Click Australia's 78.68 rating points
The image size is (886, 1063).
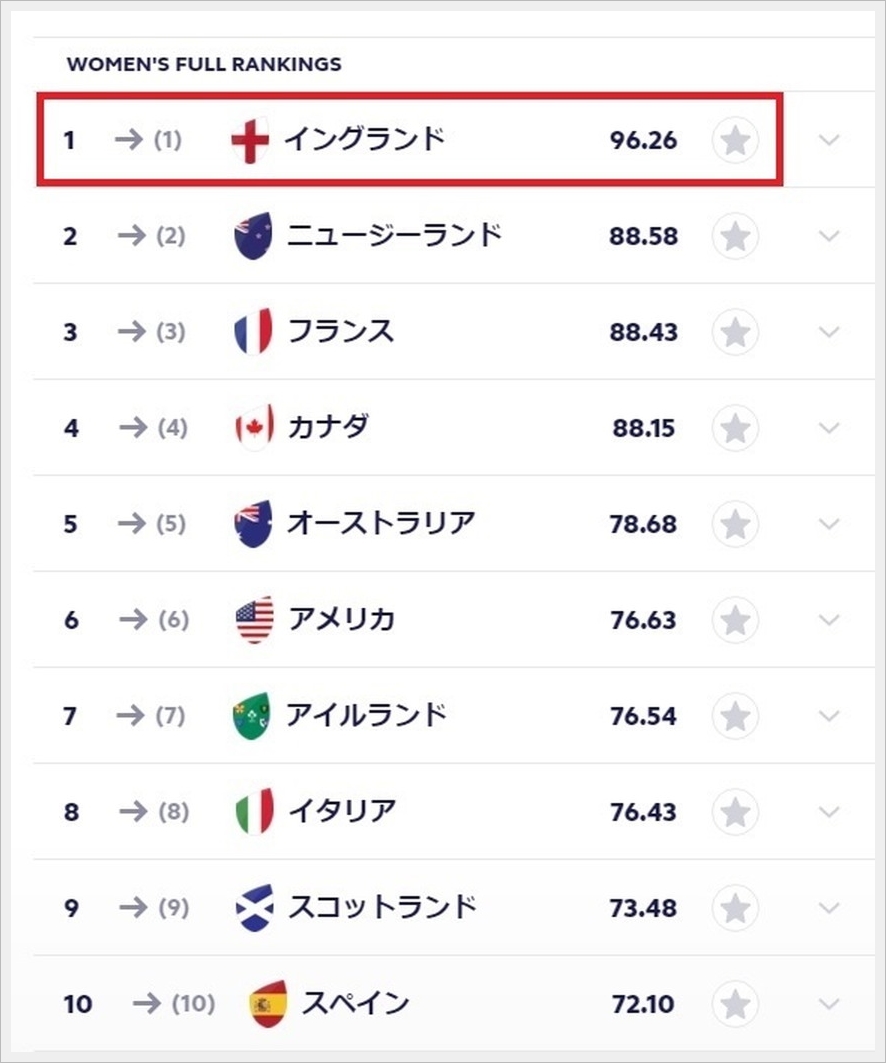coord(643,525)
